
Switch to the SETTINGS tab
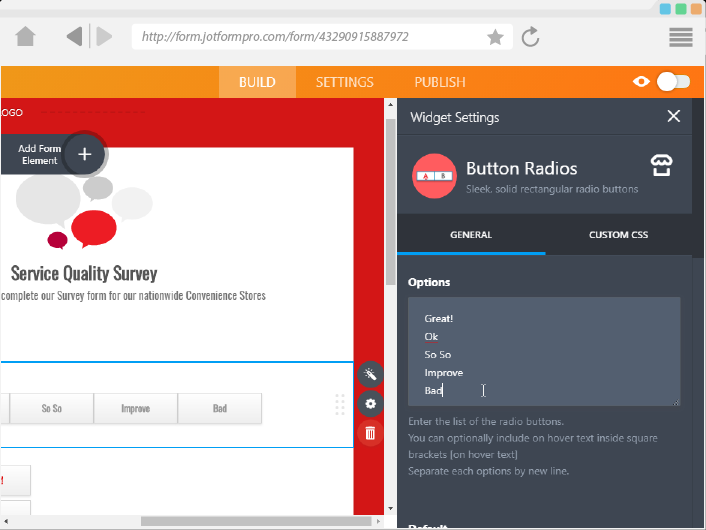point(344,82)
